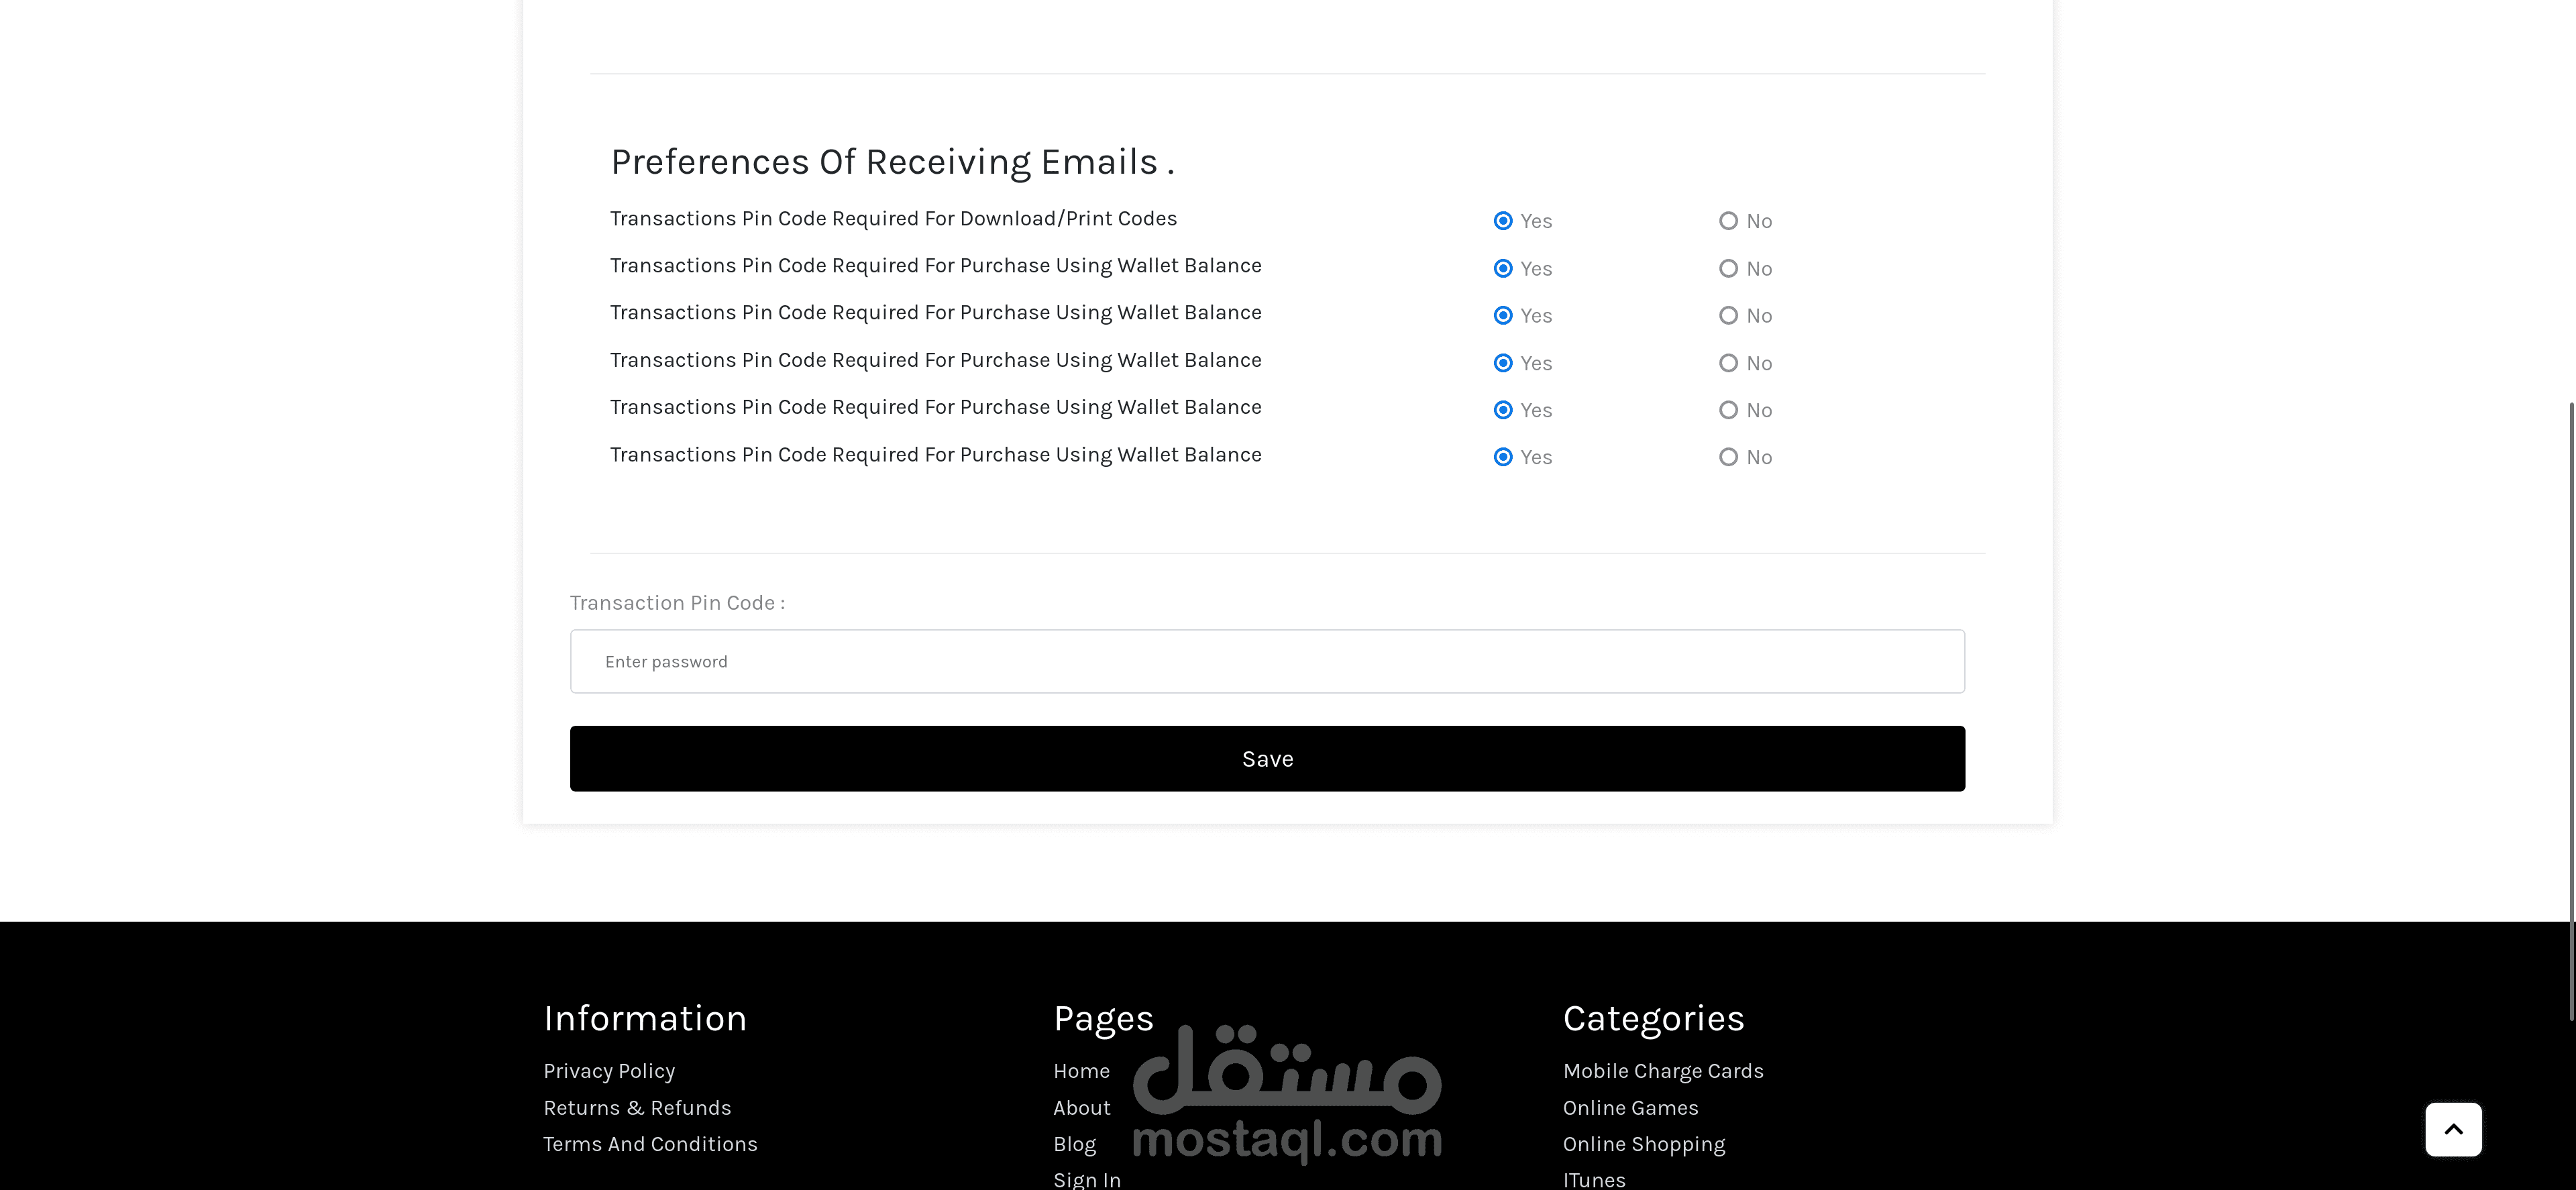Image resolution: width=2576 pixels, height=1190 pixels.
Task: Select No on the last preferences row
Action: coord(1728,457)
